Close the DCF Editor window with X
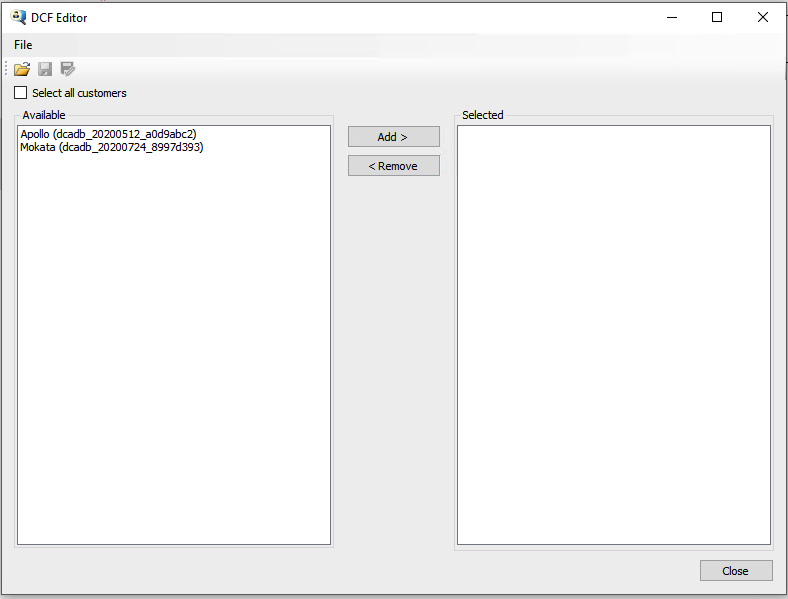 (762, 18)
